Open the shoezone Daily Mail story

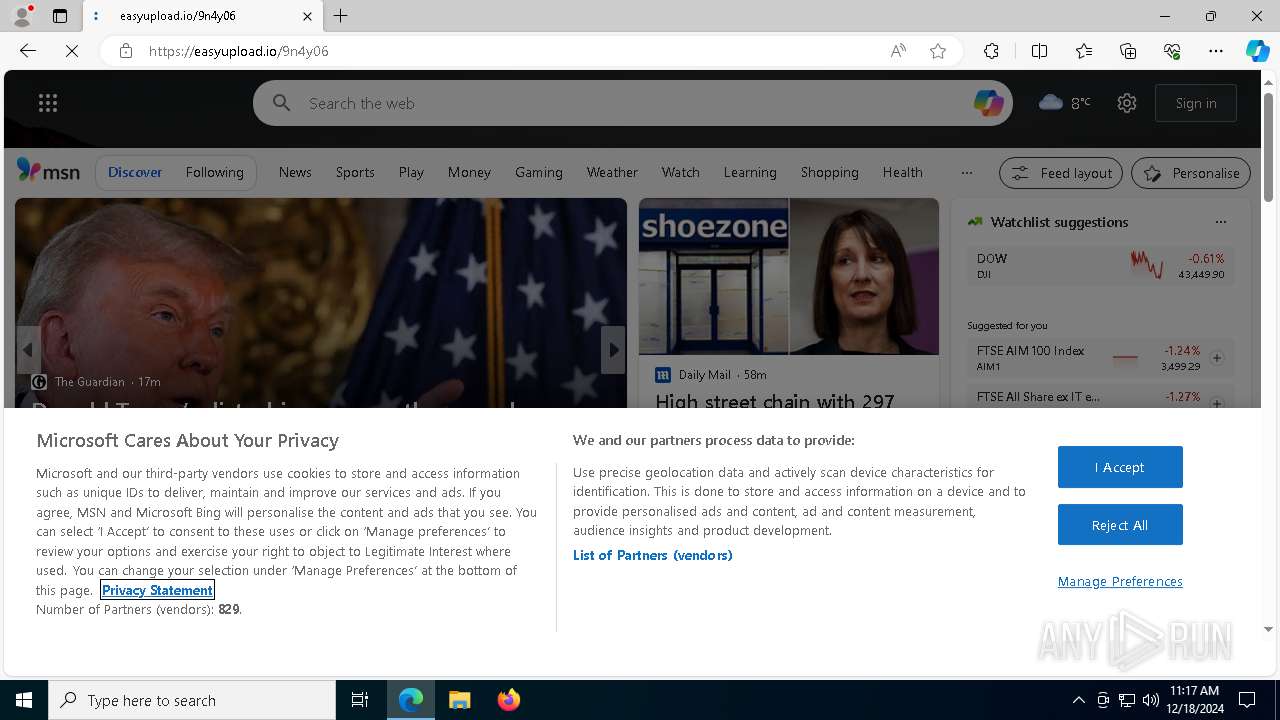pos(789,305)
